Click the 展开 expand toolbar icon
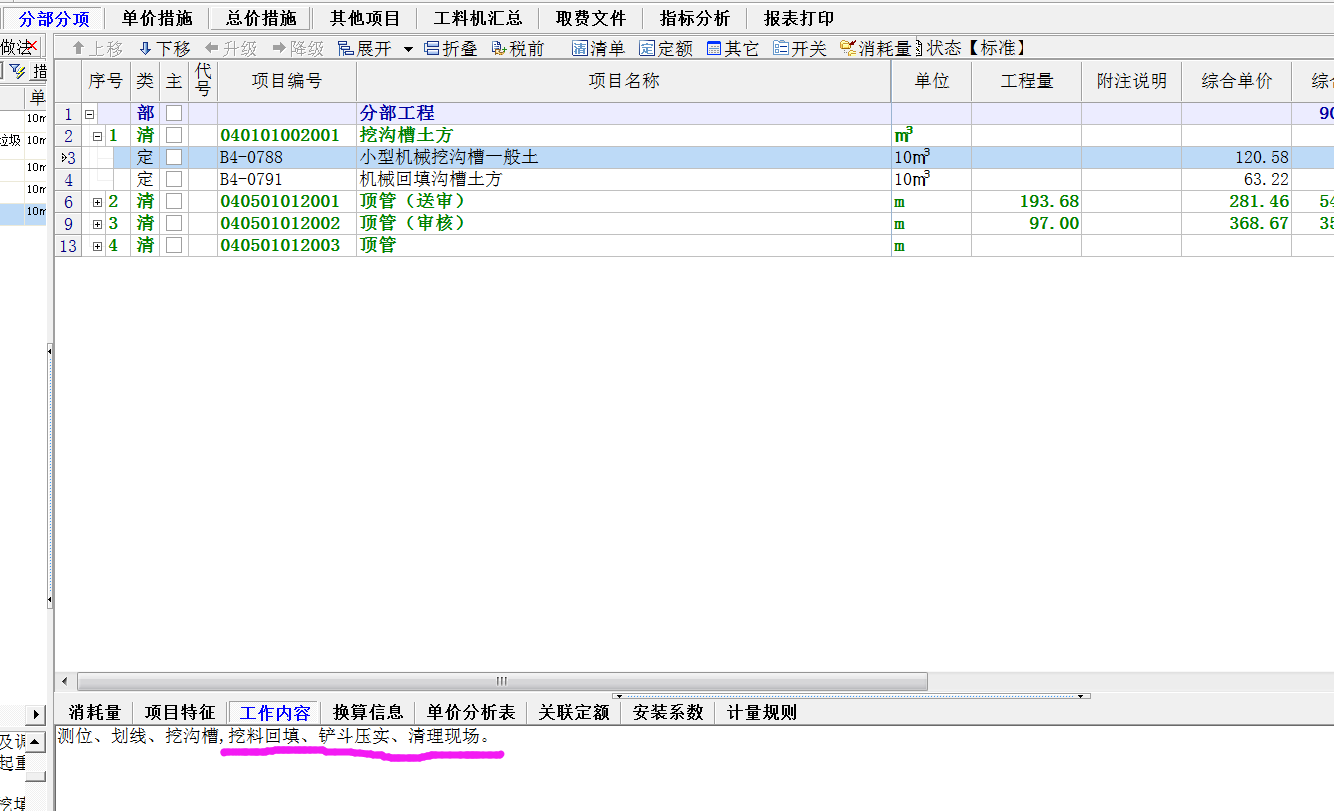This screenshot has width=1334, height=811. tap(364, 48)
